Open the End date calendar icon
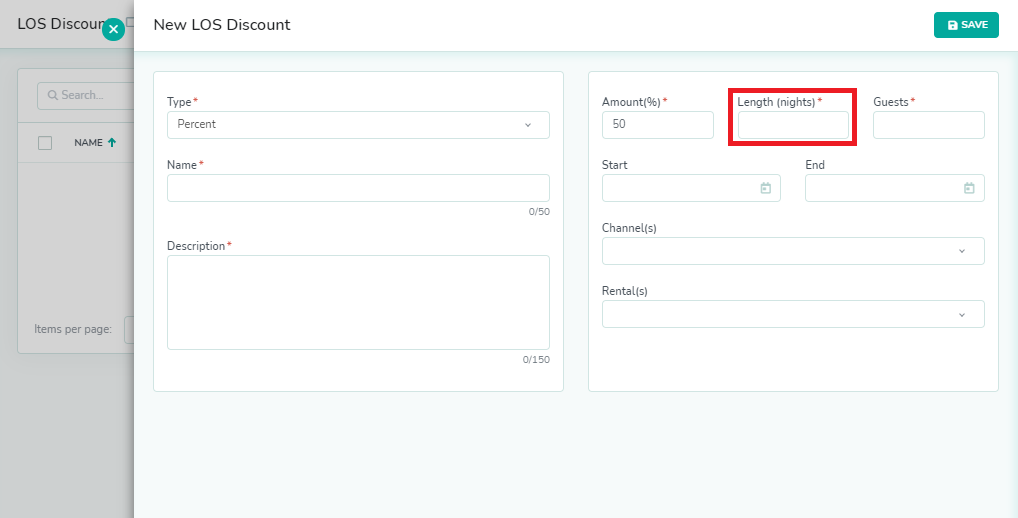This screenshot has height=518, width=1018. tap(969, 188)
